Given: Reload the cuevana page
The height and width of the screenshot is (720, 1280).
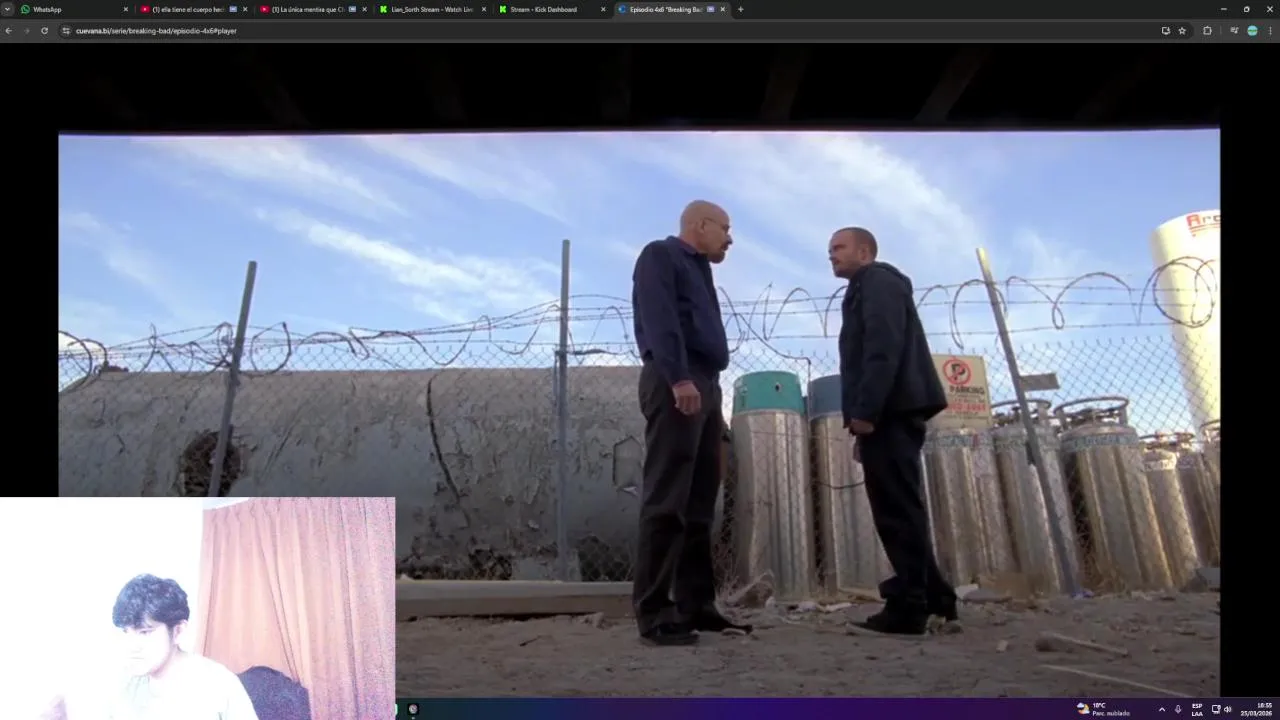Looking at the screenshot, I should point(44,31).
